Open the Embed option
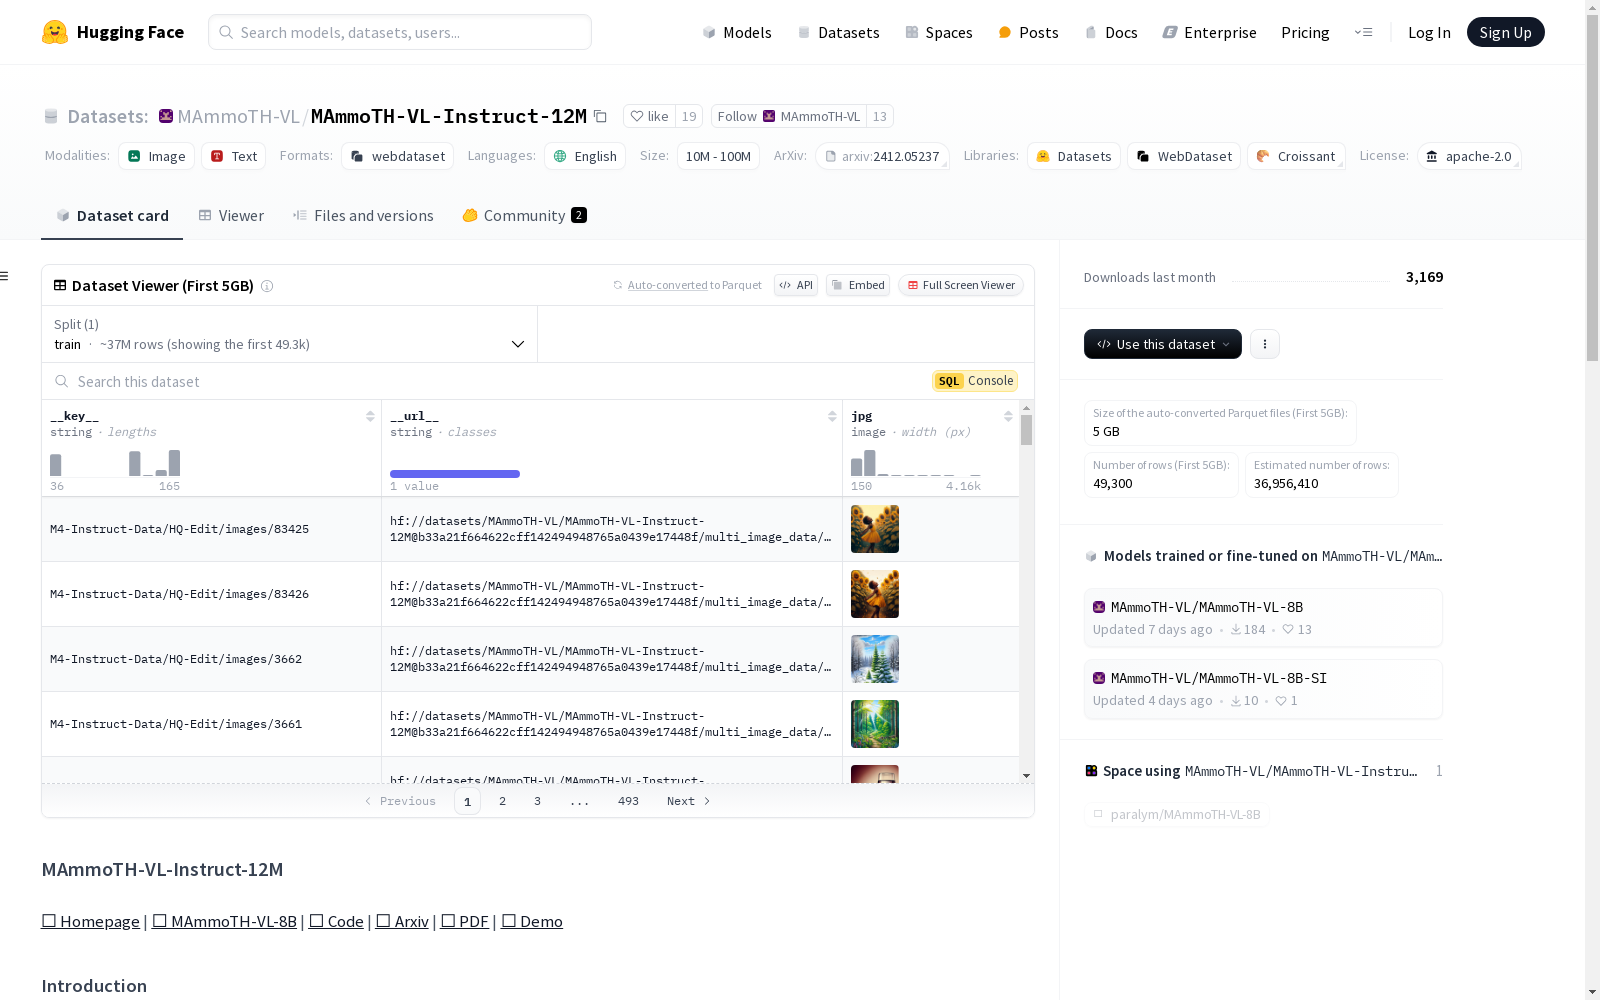This screenshot has width=1600, height=1000. [858, 285]
